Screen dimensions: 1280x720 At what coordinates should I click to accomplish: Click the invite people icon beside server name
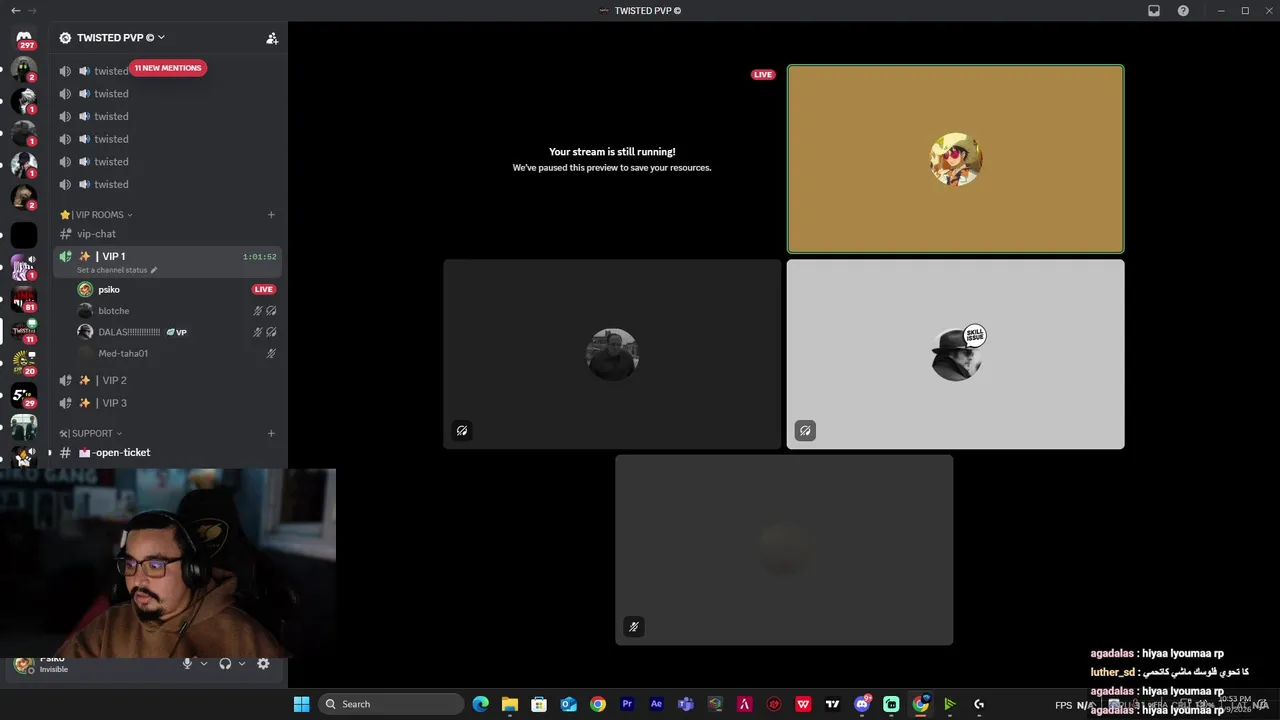[x=271, y=38]
